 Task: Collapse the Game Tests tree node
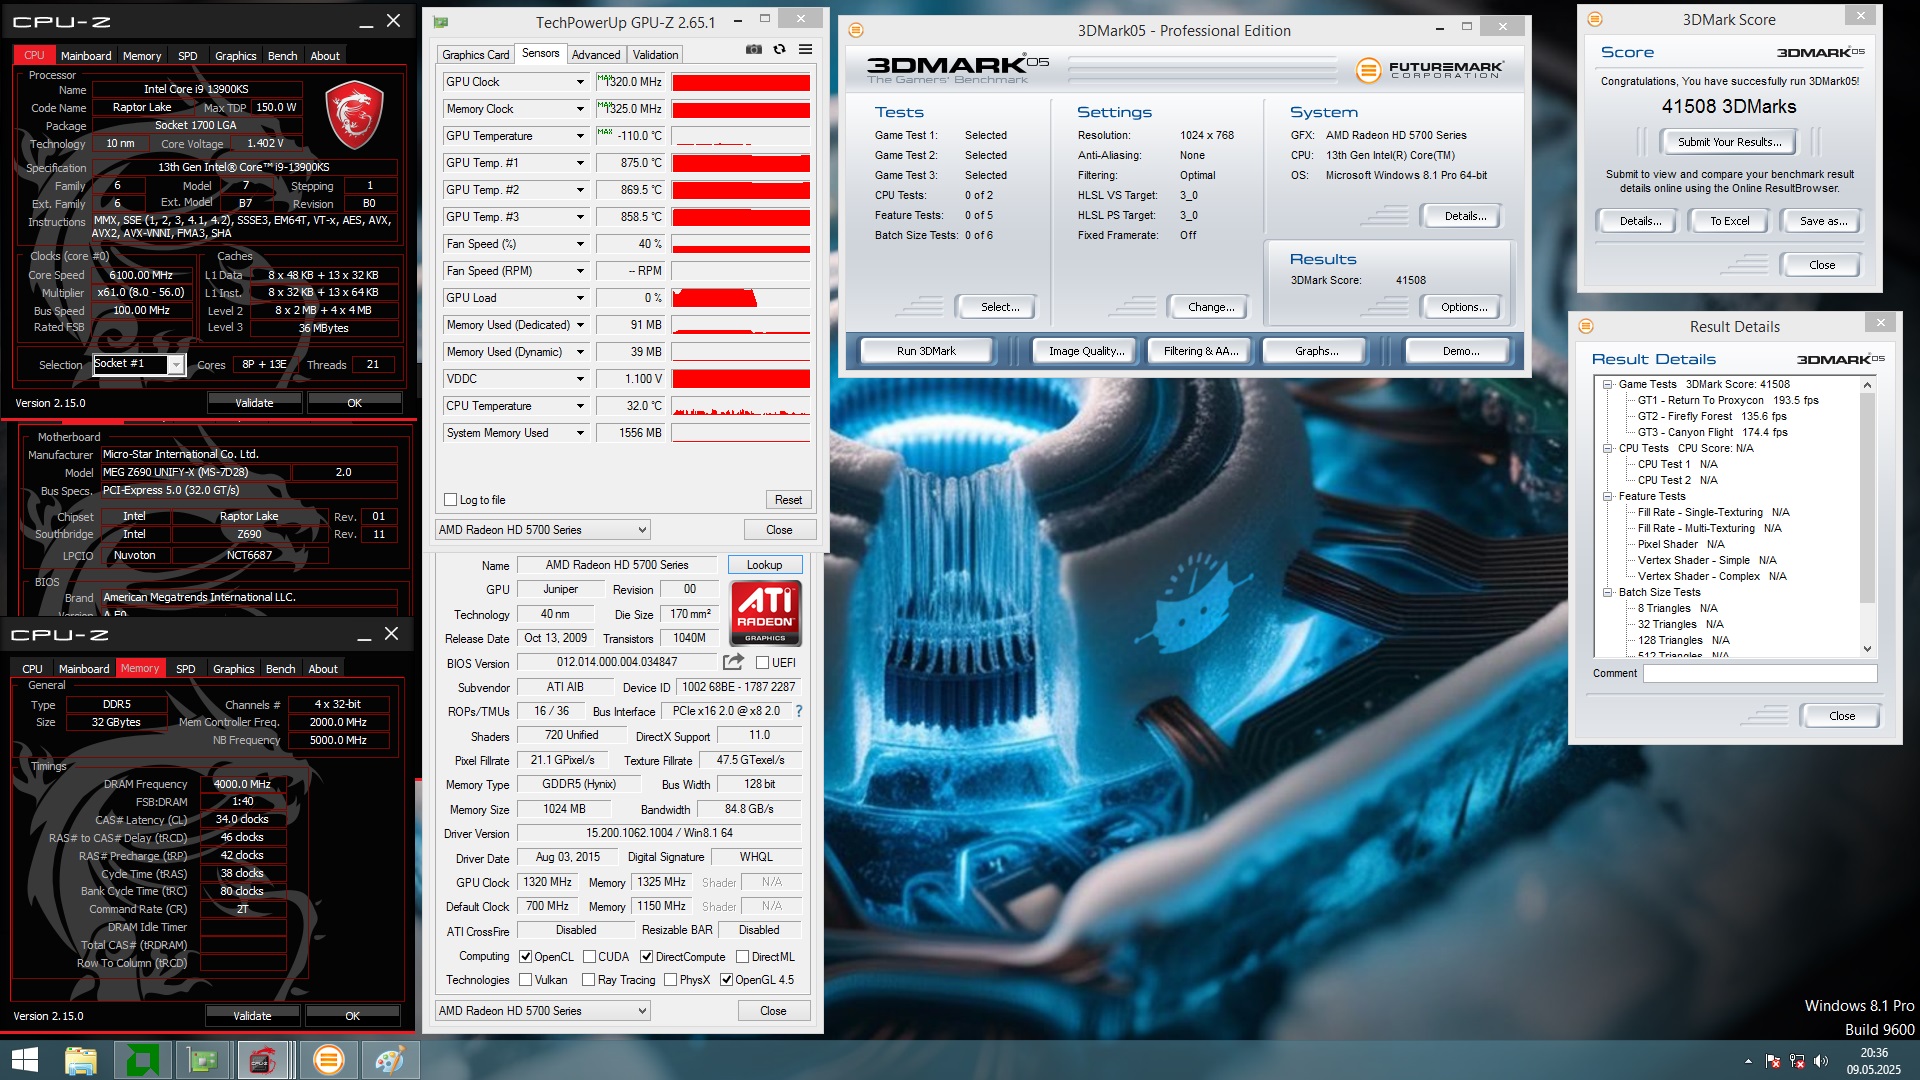coord(1607,384)
